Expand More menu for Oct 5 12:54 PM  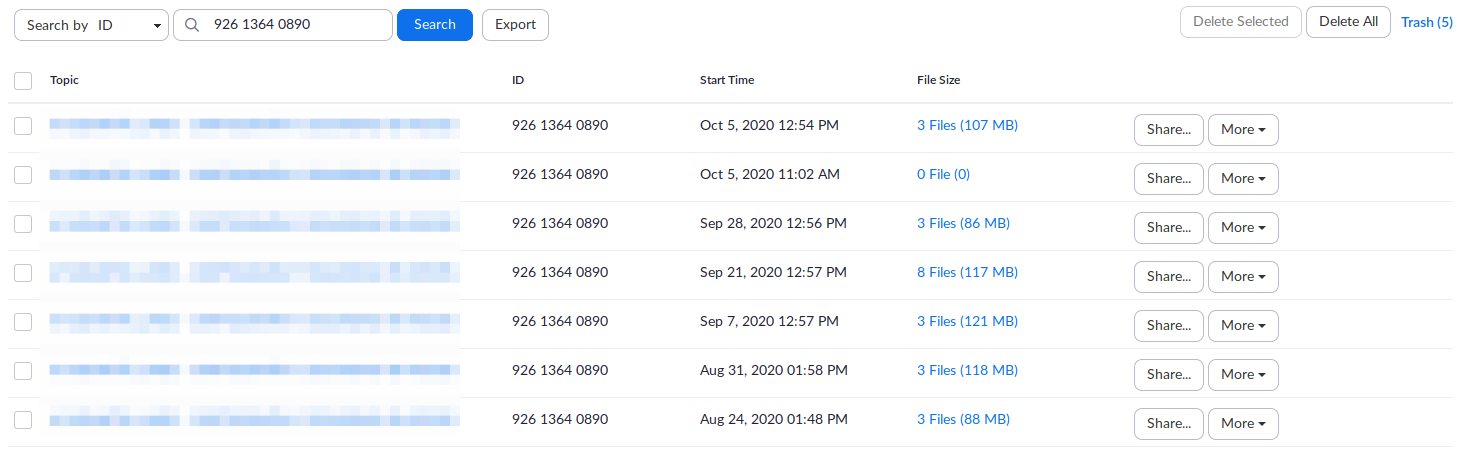point(1243,130)
